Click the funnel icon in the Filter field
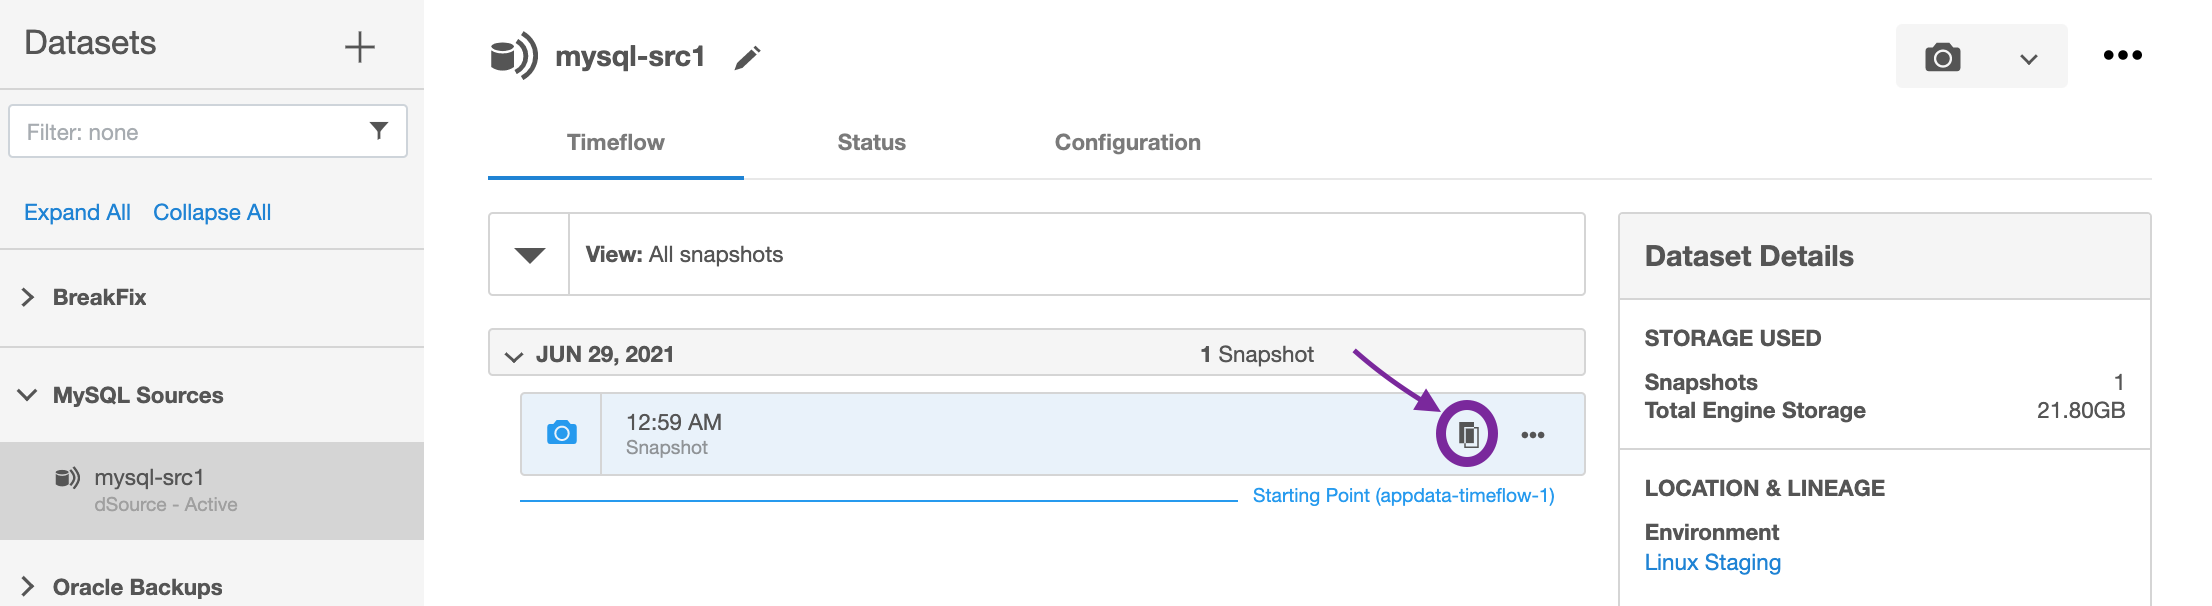Viewport: 2212px width, 606px height. [x=378, y=130]
